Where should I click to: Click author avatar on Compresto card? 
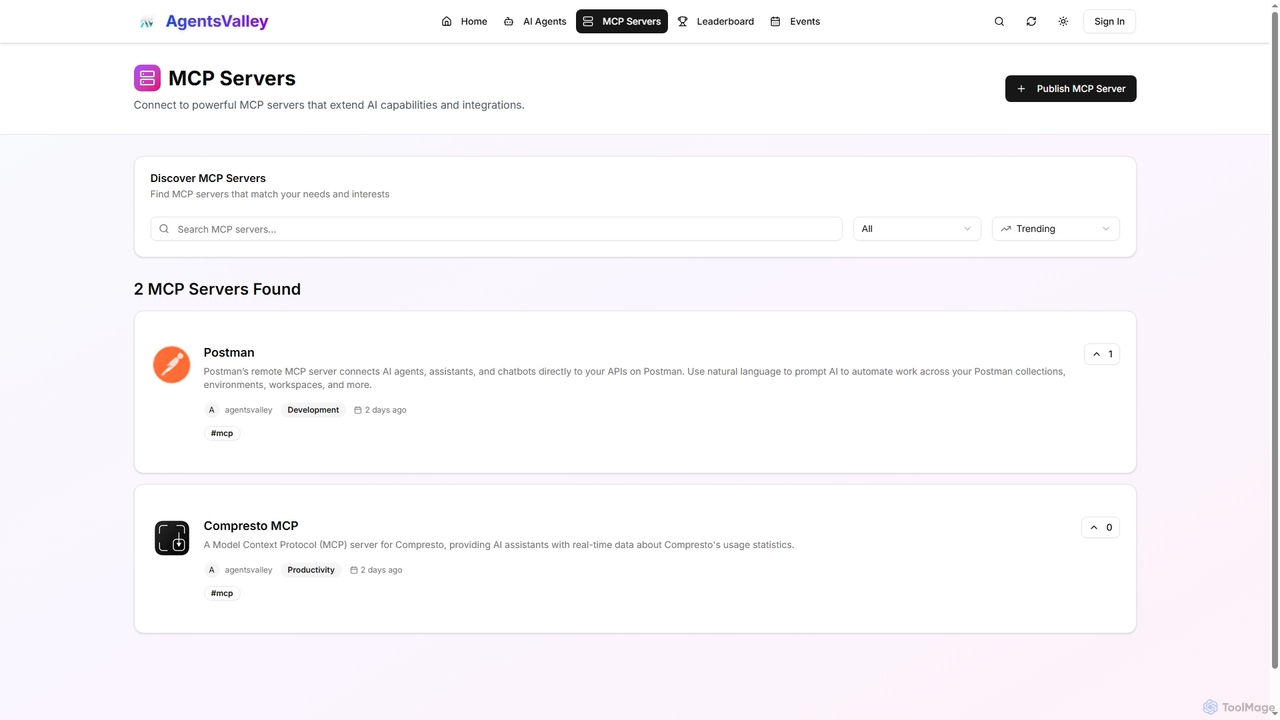pos(211,570)
